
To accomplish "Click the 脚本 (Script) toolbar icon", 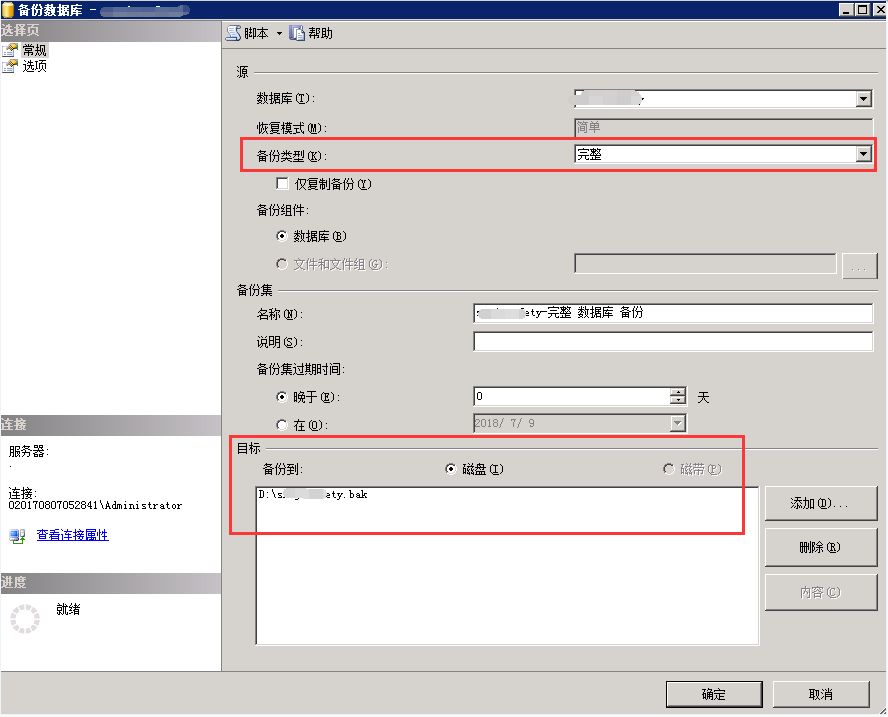I will [234, 33].
